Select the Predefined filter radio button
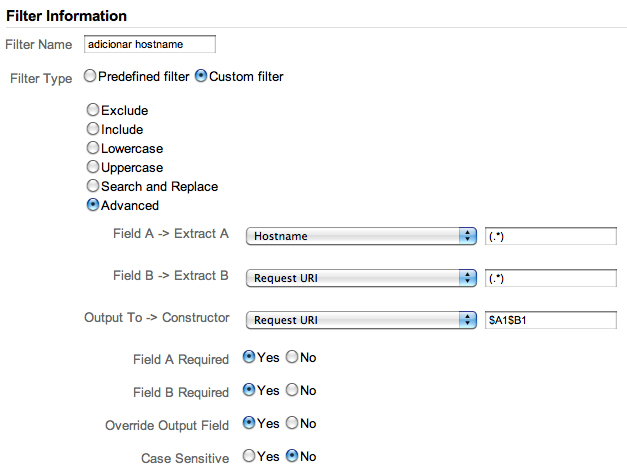Image resolution: width=627 pixels, height=476 pixels. [x=91, y=76]
